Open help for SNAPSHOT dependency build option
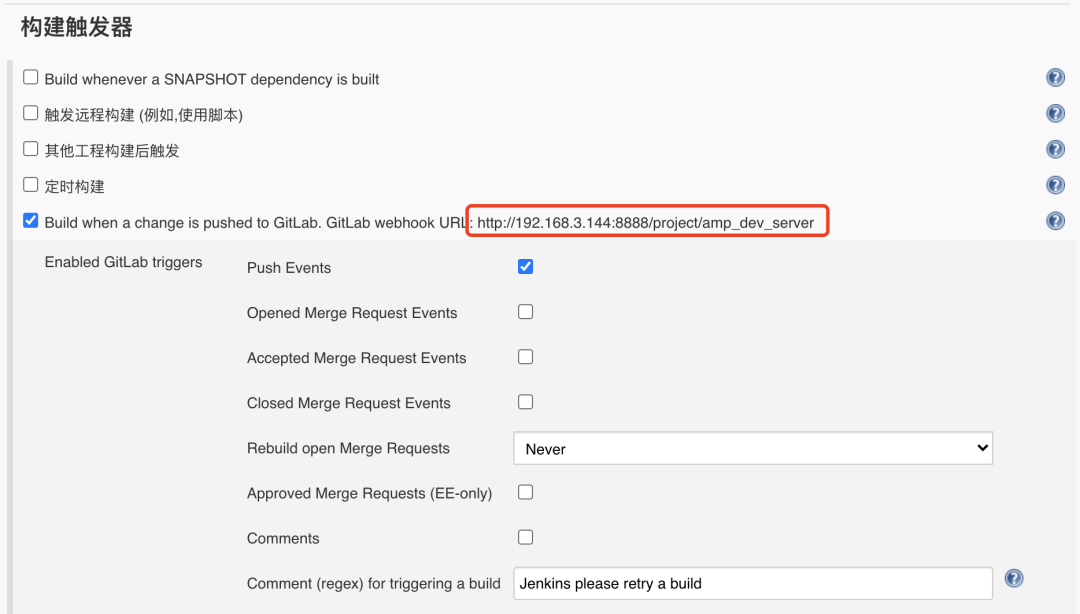The width and height of the screenshot is (1080, 614). 1055,78
